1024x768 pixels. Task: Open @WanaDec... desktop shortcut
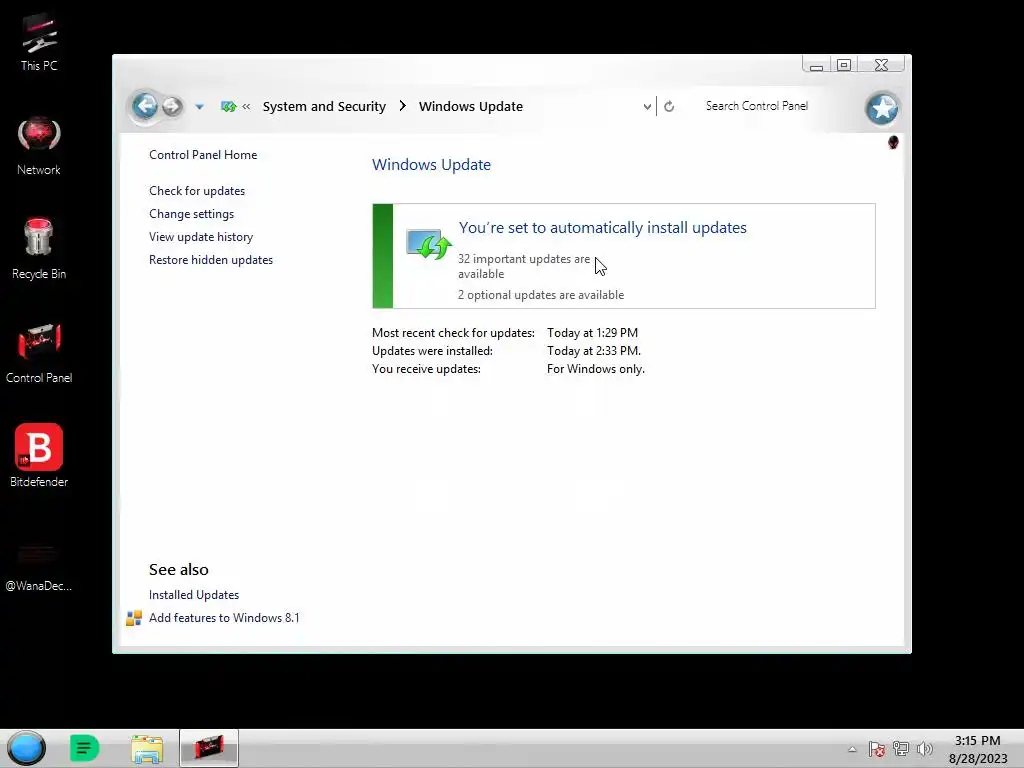[39, 567]
